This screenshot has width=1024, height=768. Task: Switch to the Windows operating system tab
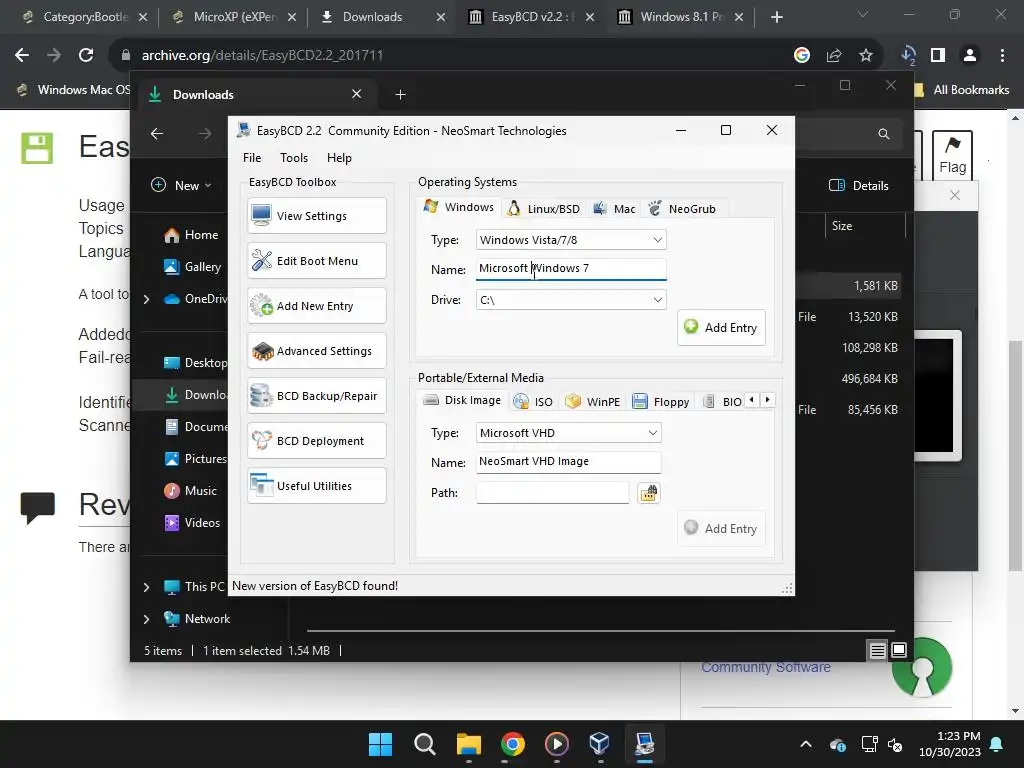[x=459, y=207]
